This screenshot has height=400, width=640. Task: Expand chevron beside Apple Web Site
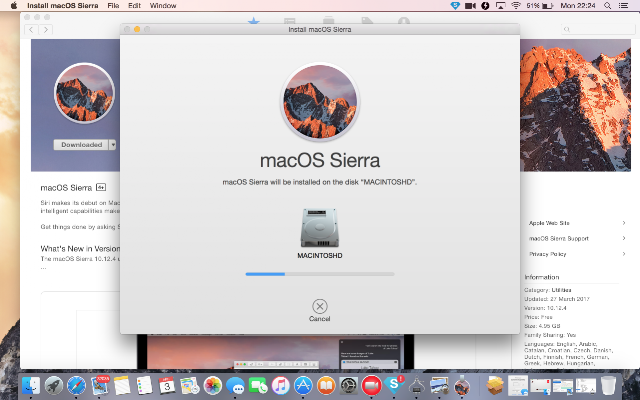[x=624, y=223]
